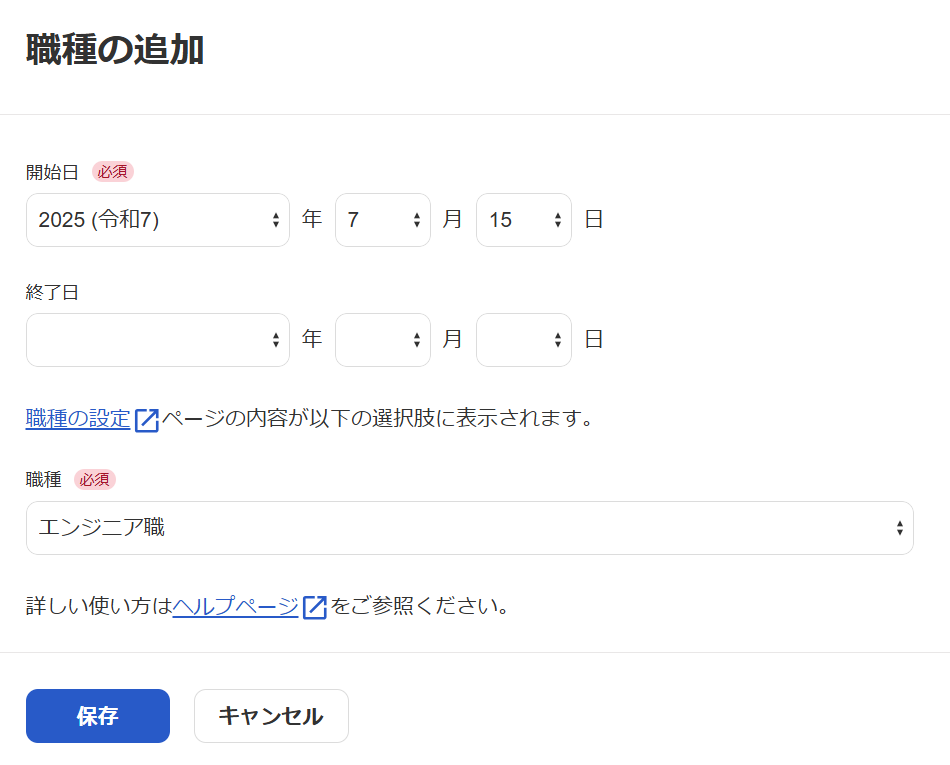This screenshot has height=765, width=950.
Task: Open the start date year dropdown showing 2025 (令和7)
Action: (158, 220)
